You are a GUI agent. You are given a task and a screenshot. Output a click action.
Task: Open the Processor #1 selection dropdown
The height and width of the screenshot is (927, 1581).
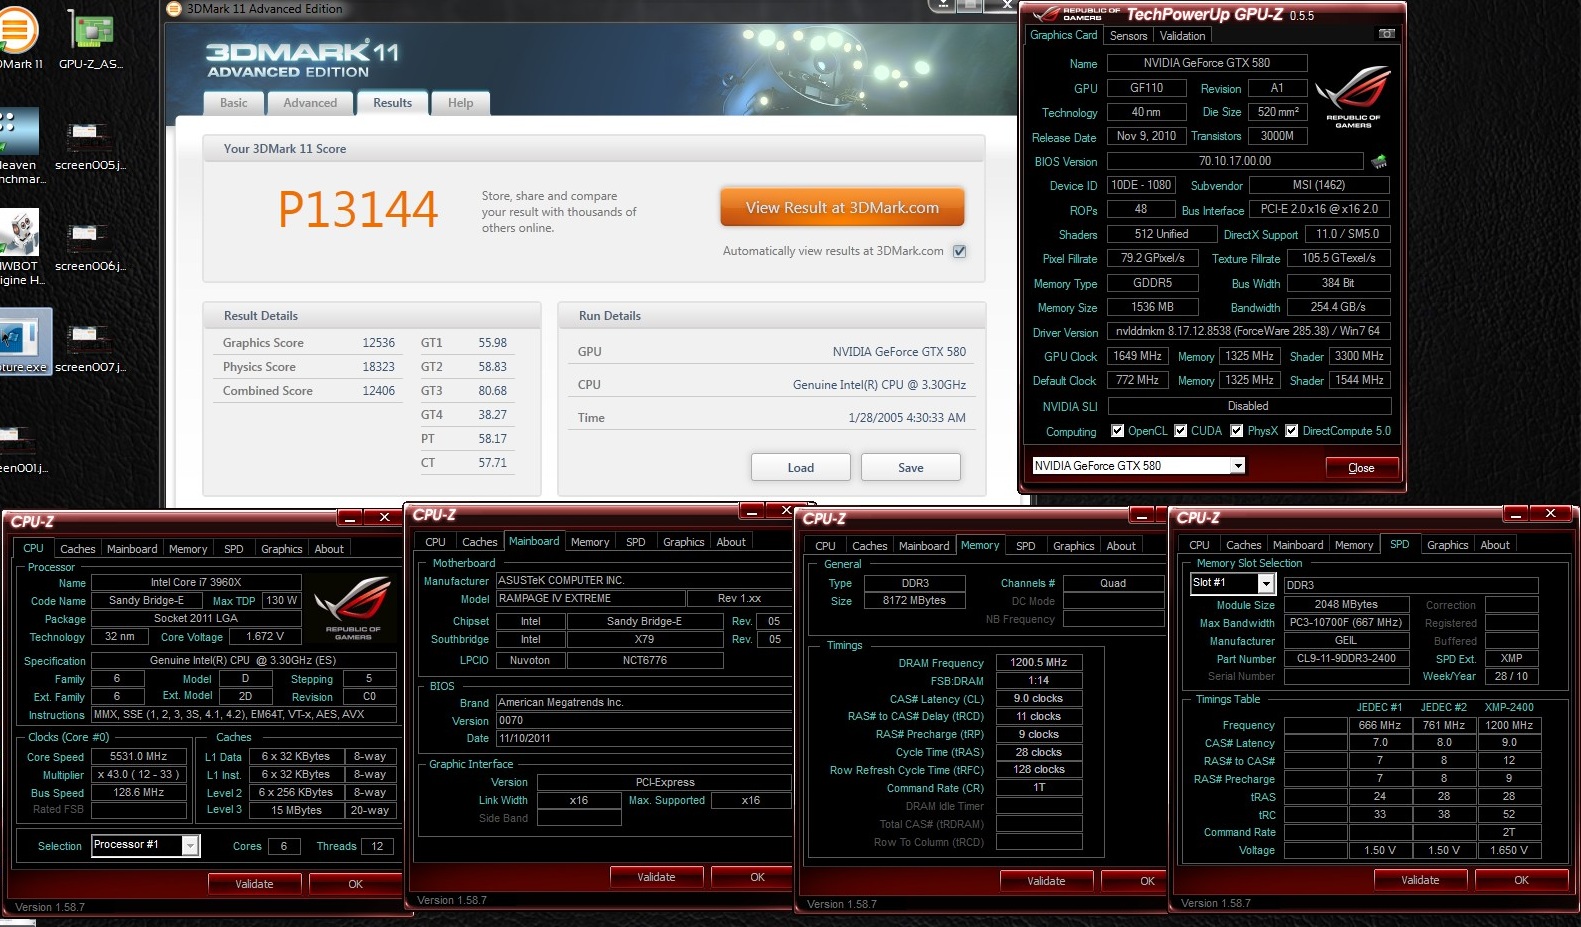[190, 846]
